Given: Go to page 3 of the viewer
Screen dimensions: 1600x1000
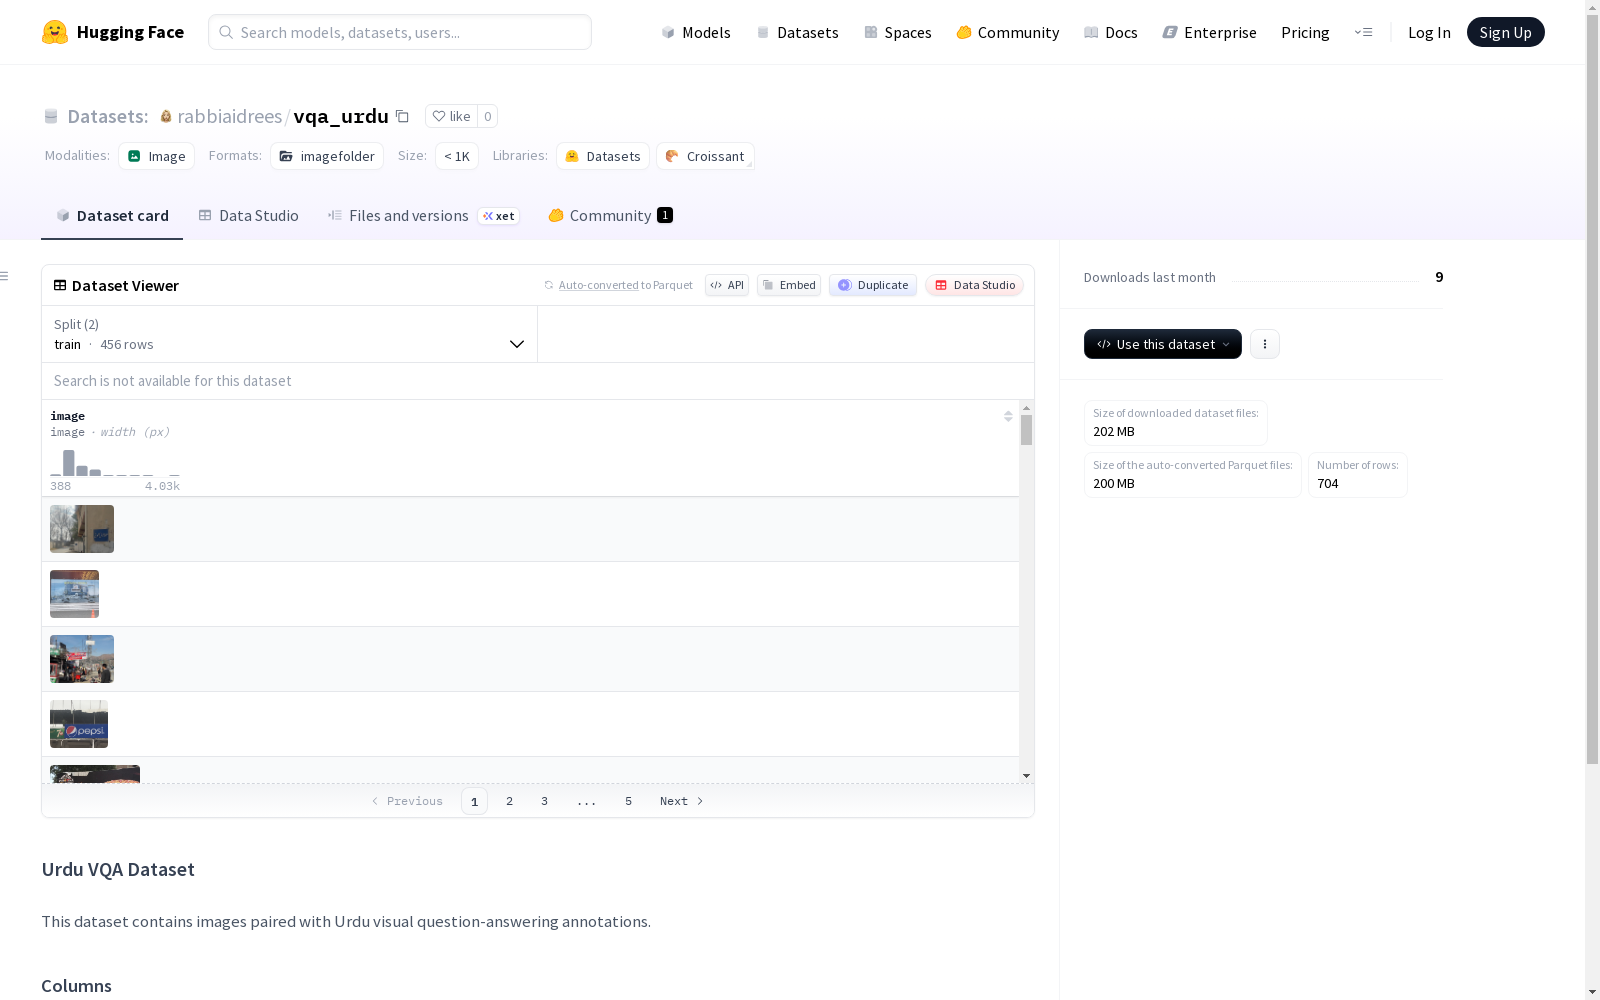Looking at the screenshot, I should tap(544, 801).
